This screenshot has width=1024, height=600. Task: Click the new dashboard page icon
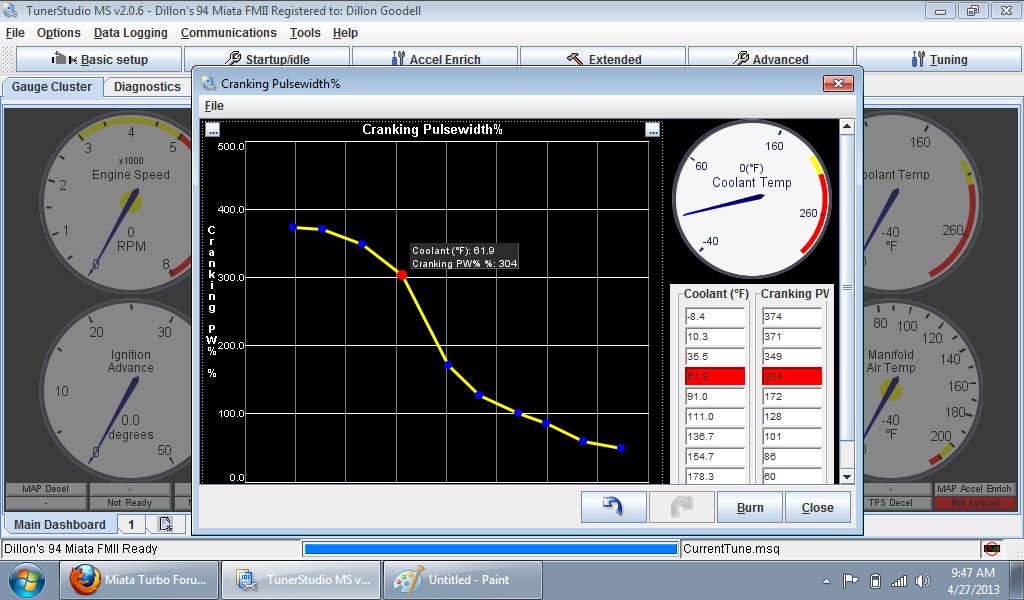[x=165, y=524]
